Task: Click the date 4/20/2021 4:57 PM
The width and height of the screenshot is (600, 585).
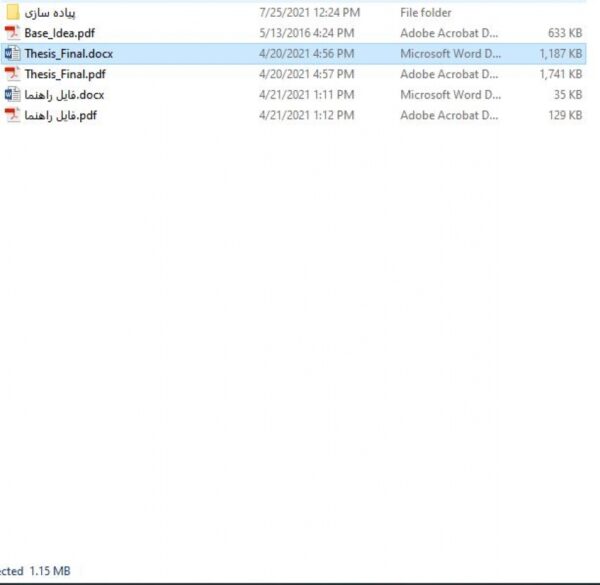Action: tap(307, 74)
